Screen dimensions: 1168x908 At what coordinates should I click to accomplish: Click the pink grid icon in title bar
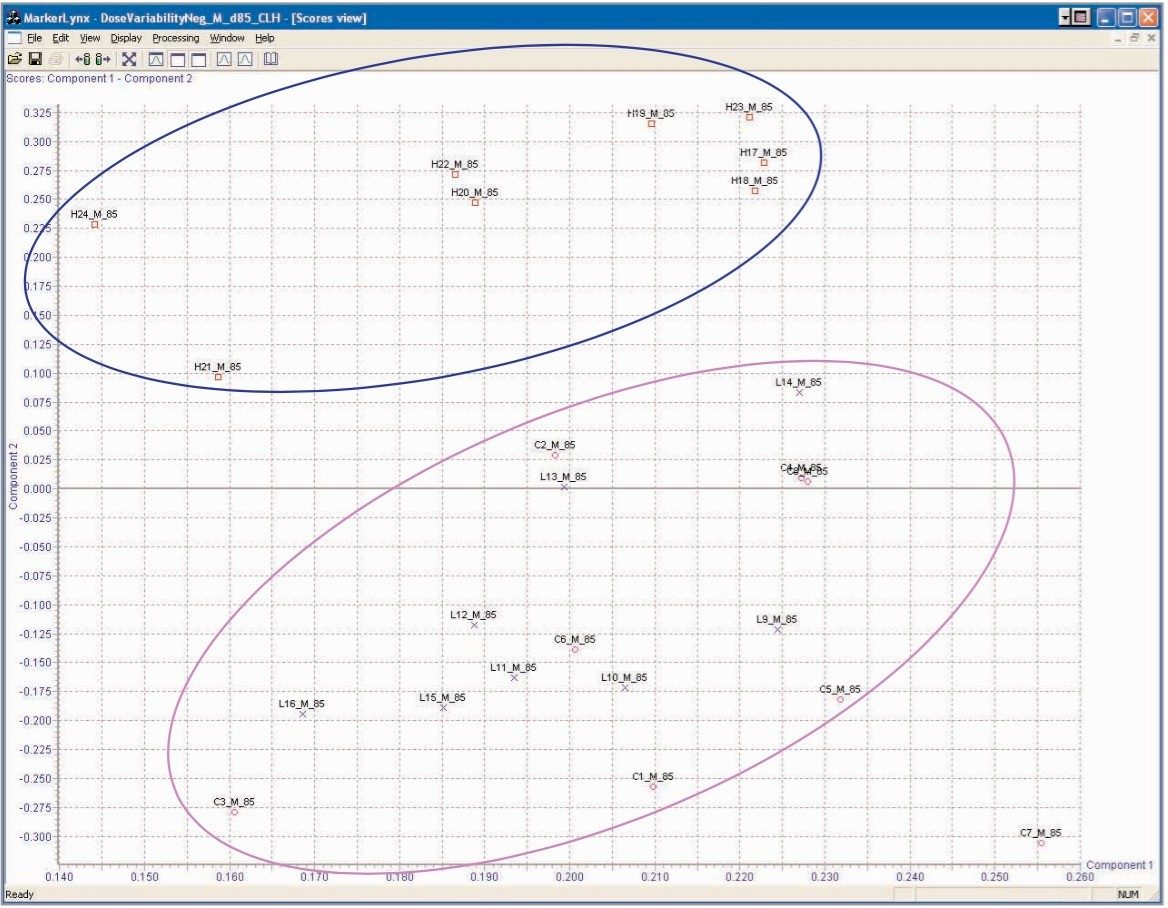[x=1082, y=17]
